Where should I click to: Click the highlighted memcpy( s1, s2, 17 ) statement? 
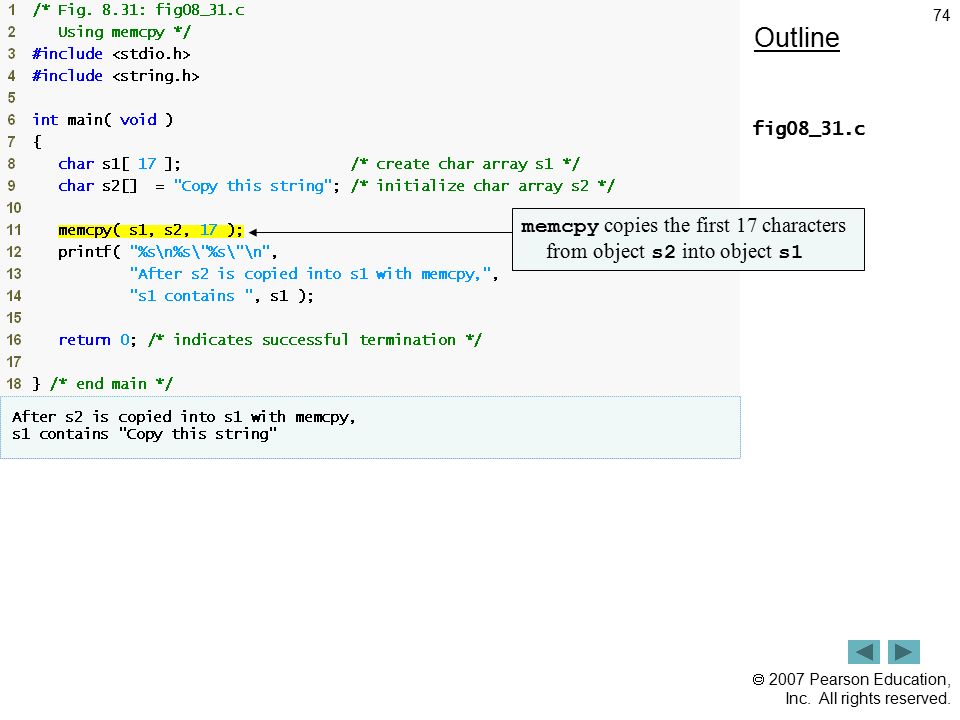(x=151, y=230)
